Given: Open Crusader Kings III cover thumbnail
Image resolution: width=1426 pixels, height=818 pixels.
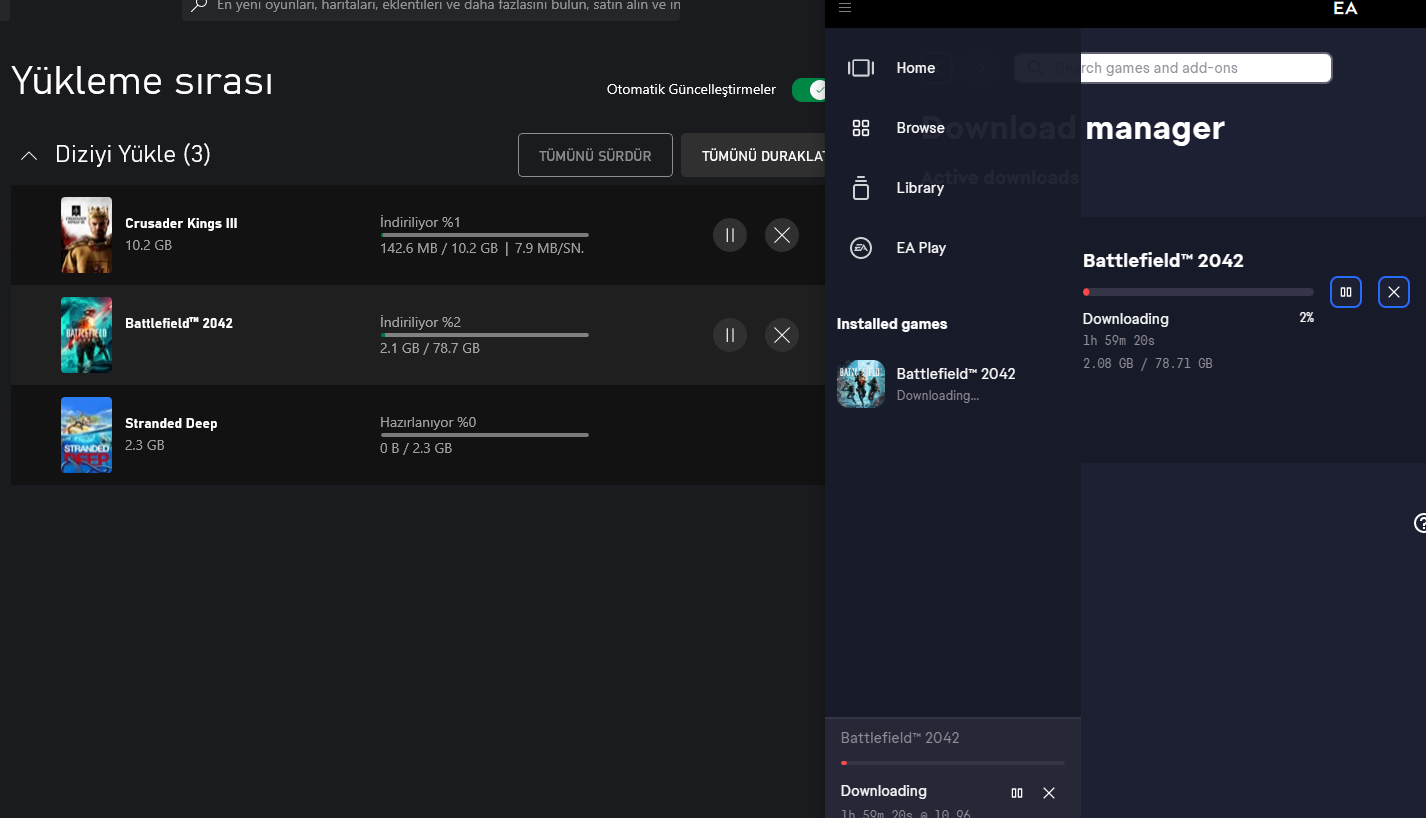Looking at the screenshot, I should [x=86, y=235].
